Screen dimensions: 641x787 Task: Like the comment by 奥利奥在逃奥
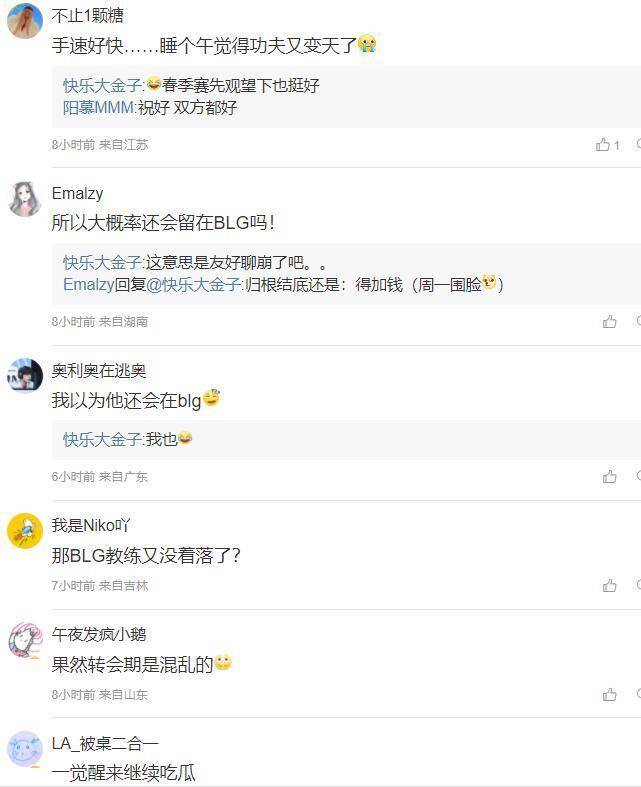coord(610,477)
